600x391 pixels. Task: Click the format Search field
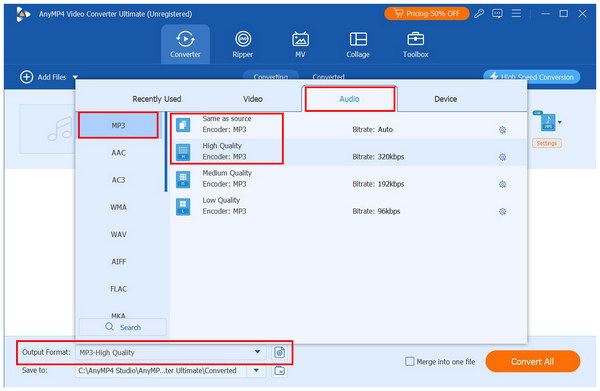click(123, 327)
